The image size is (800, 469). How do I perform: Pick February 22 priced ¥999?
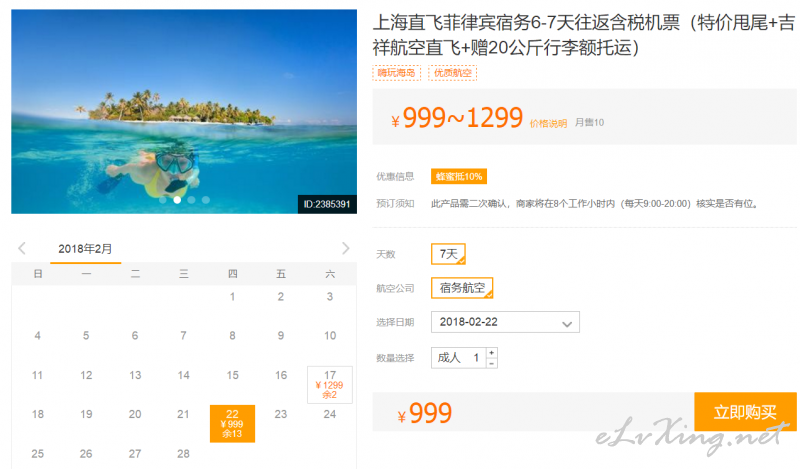232,424
